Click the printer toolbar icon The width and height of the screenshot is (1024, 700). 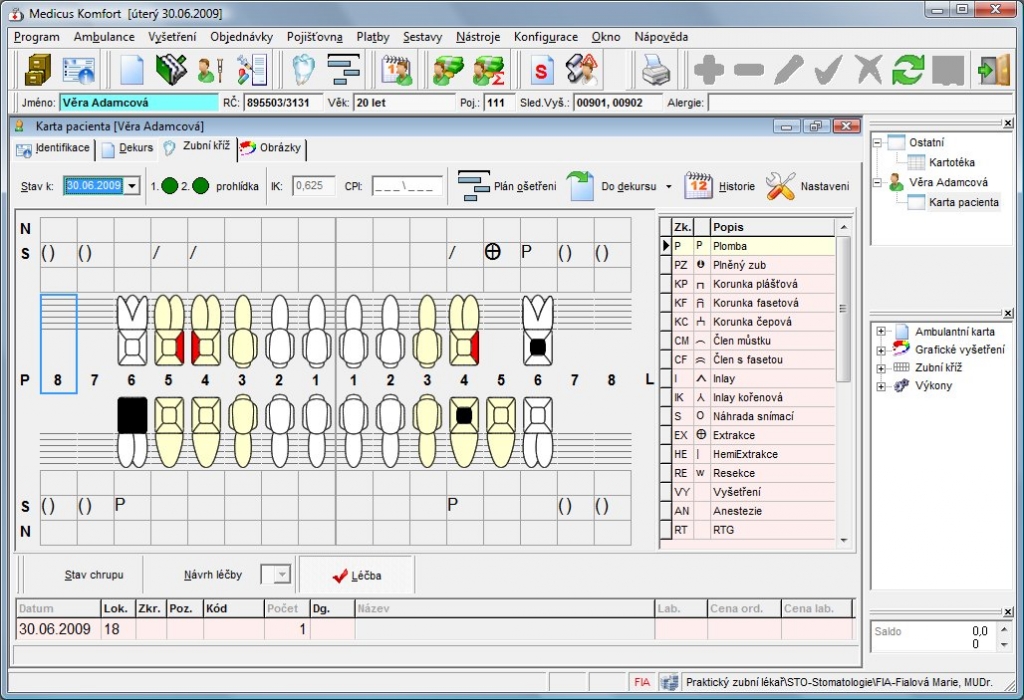[656, 70]
